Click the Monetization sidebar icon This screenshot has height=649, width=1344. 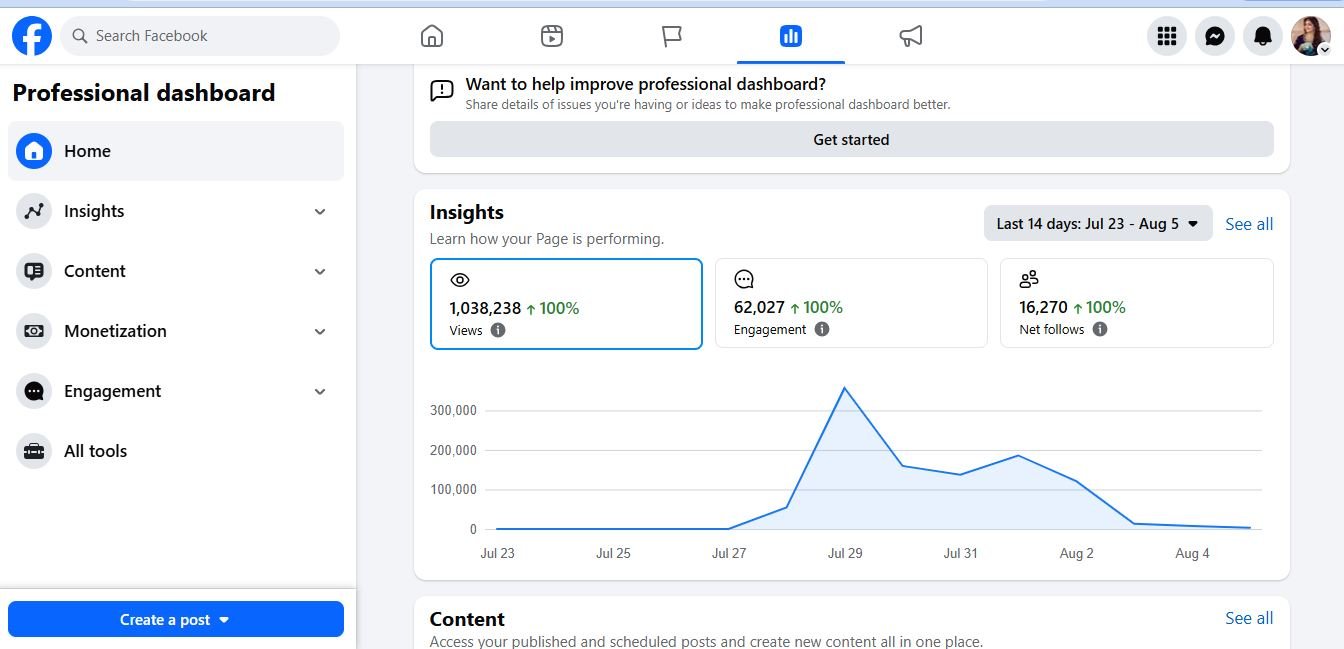pyautogui.click(x=34, y=331)
